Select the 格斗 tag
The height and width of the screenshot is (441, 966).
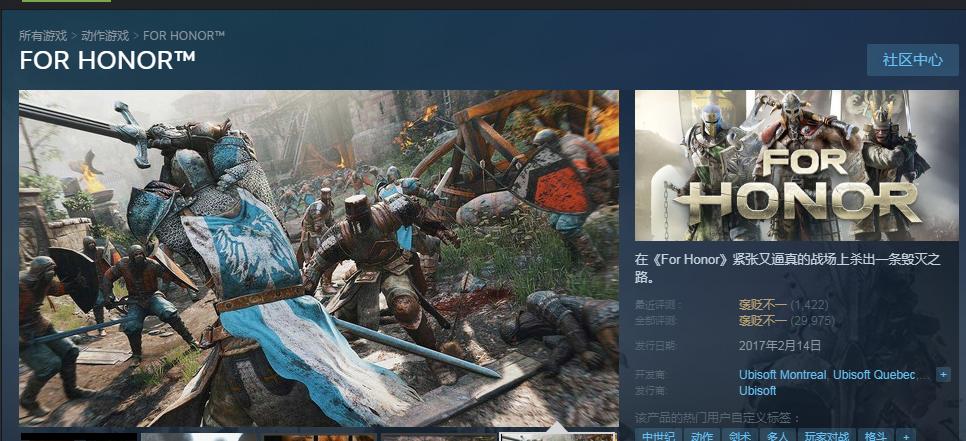tap(875, 435)
